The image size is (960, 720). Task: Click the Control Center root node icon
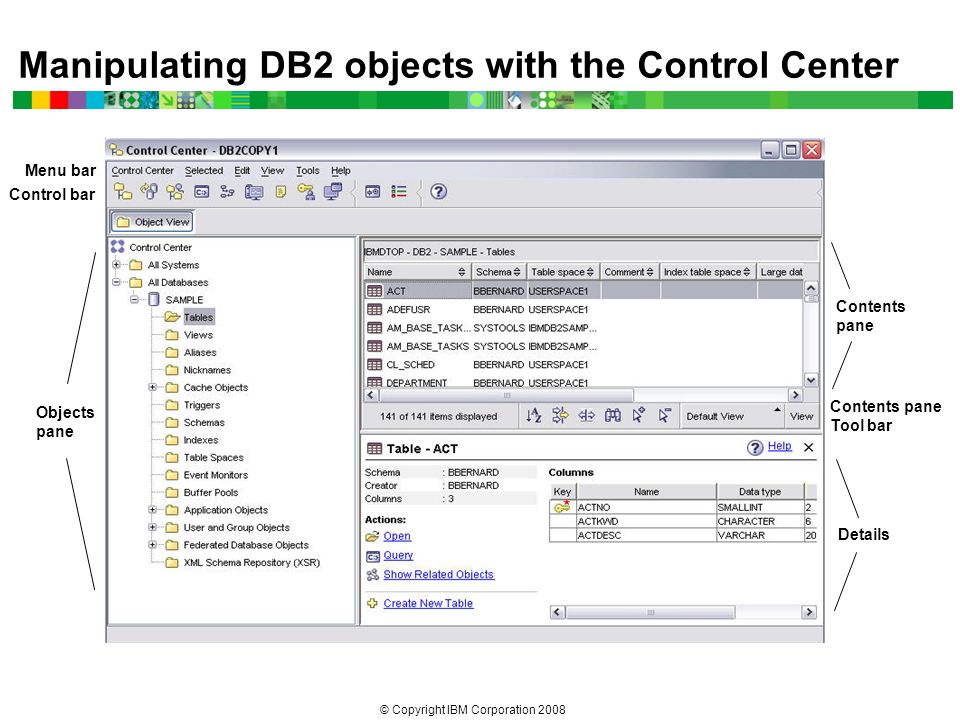[x=118, y=247]
